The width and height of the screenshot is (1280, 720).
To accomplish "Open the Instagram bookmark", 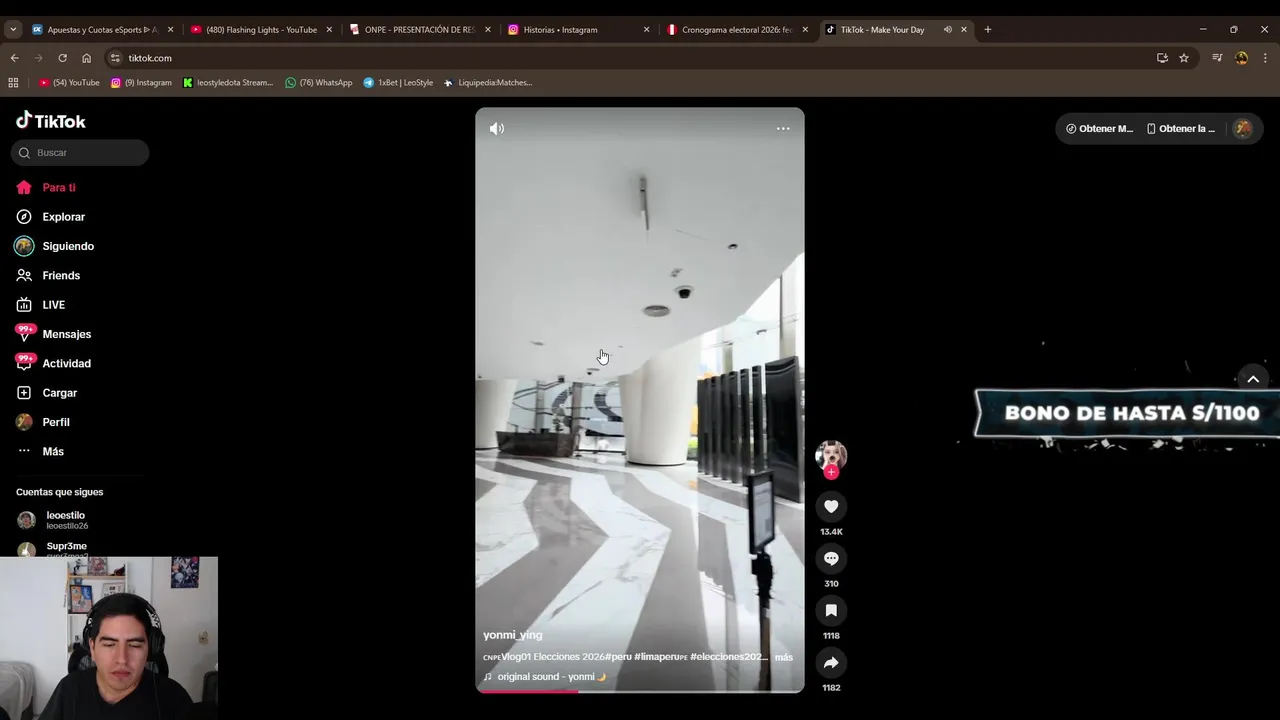I will (x=141, y=83).
